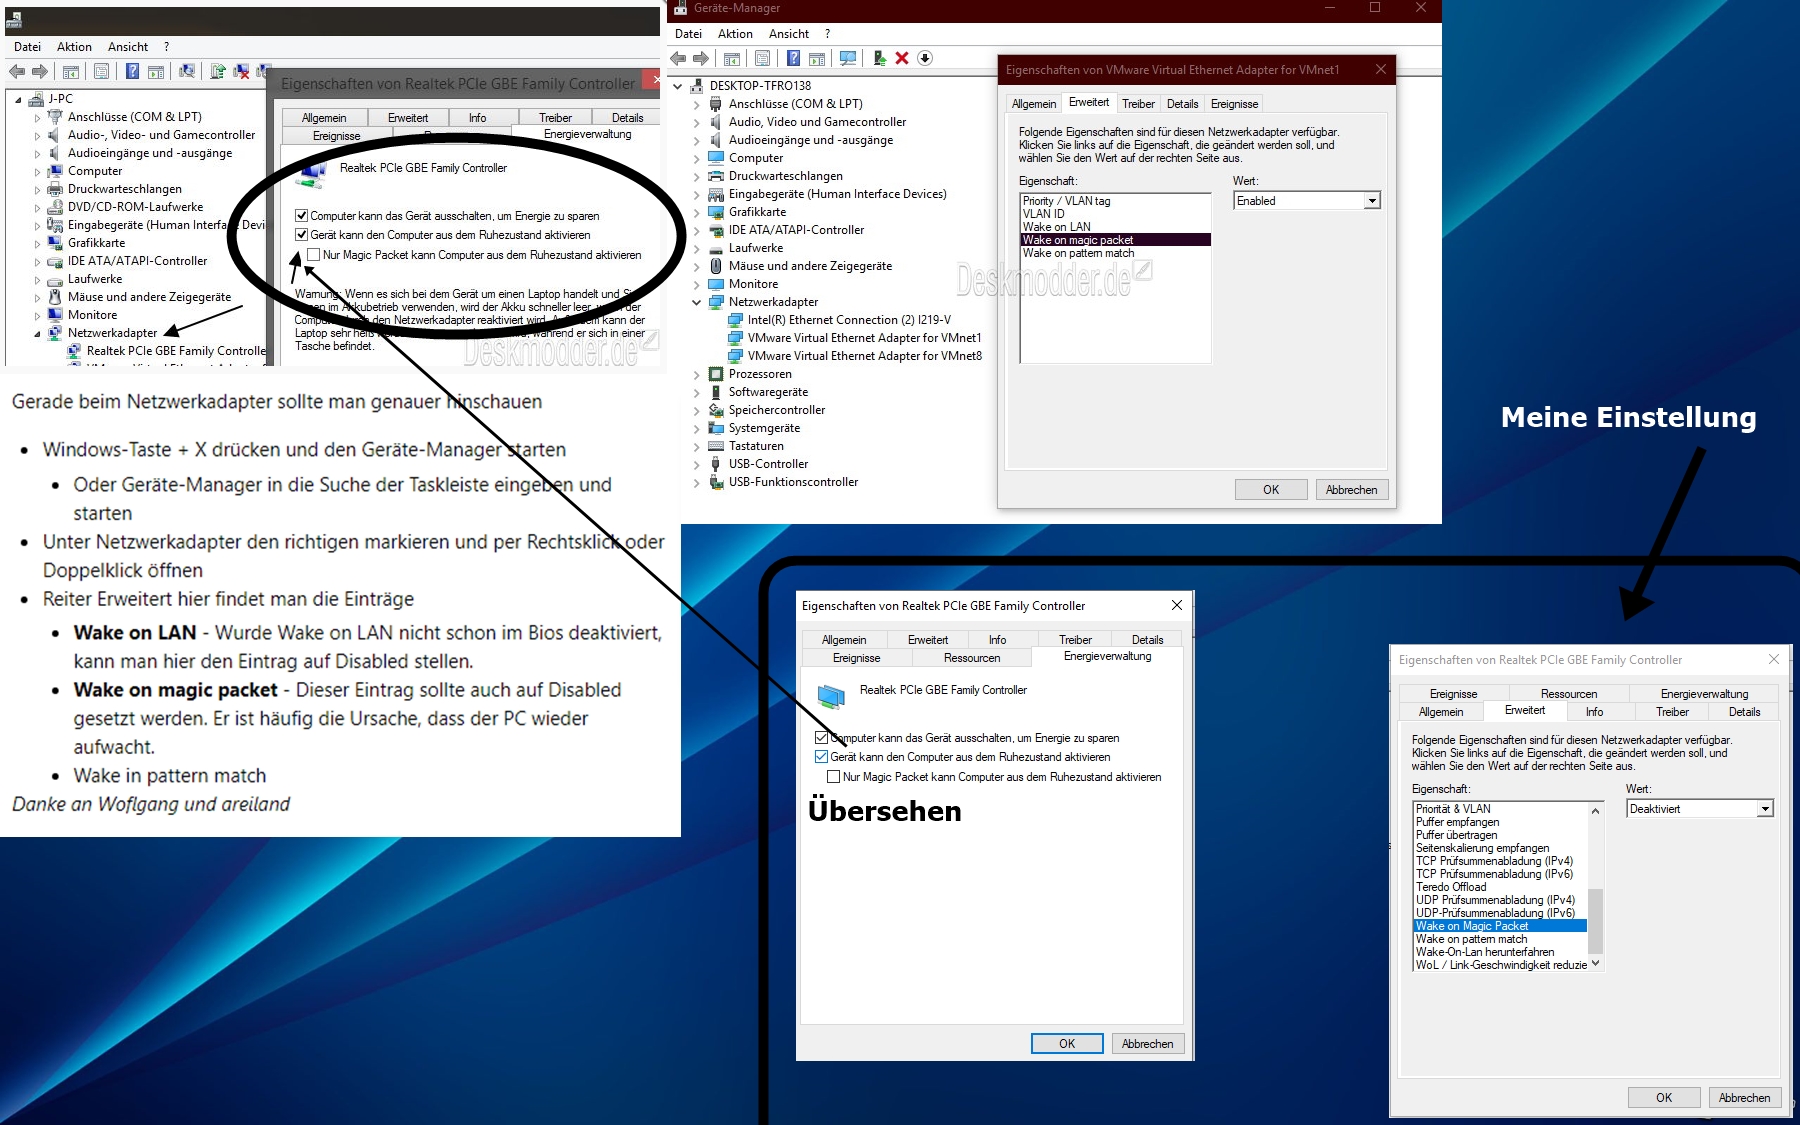Open Ansicht menu in J-PC device manager
The width and height of the screenshot is (1800, 1125).
tap(128, 47)
